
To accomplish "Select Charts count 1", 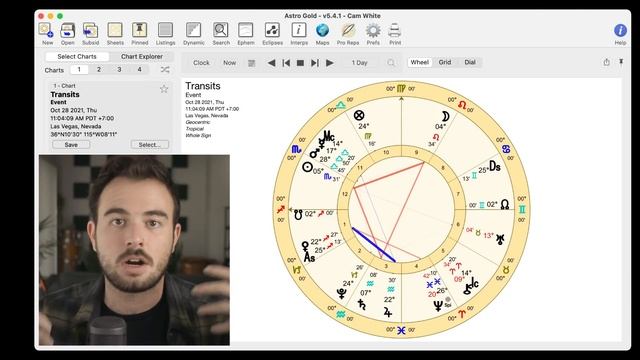I will [x=79, y=70].
